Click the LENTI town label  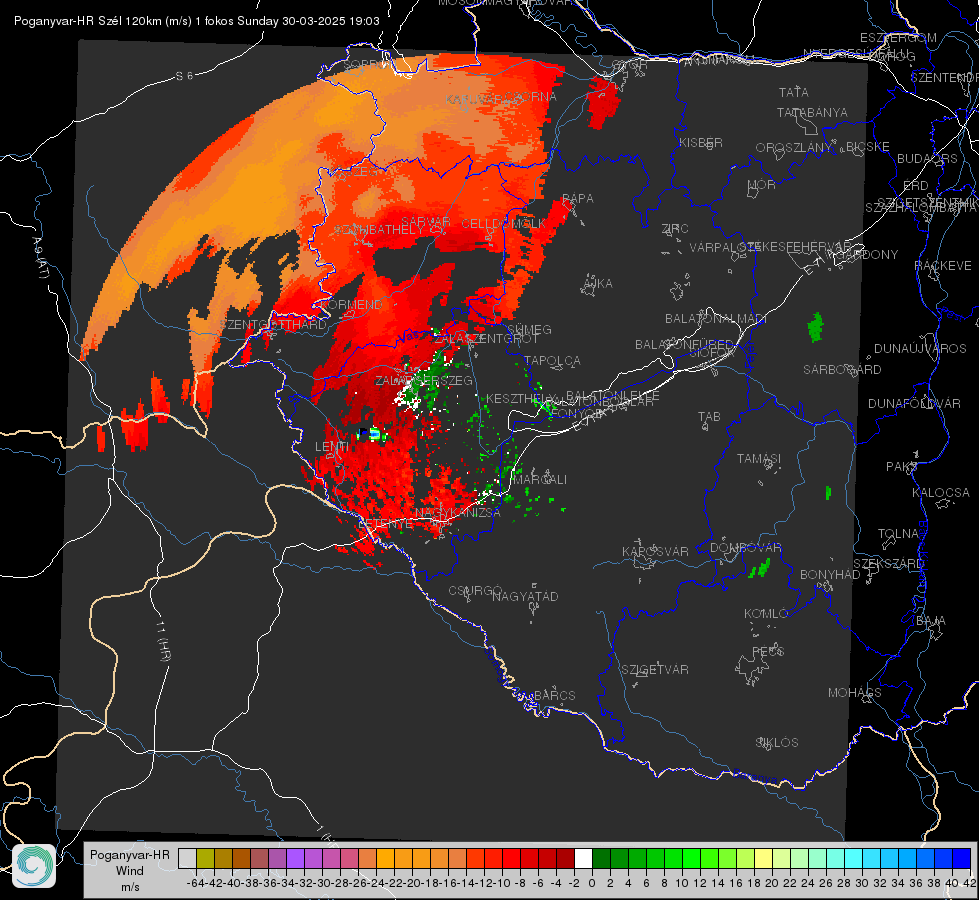332,447
